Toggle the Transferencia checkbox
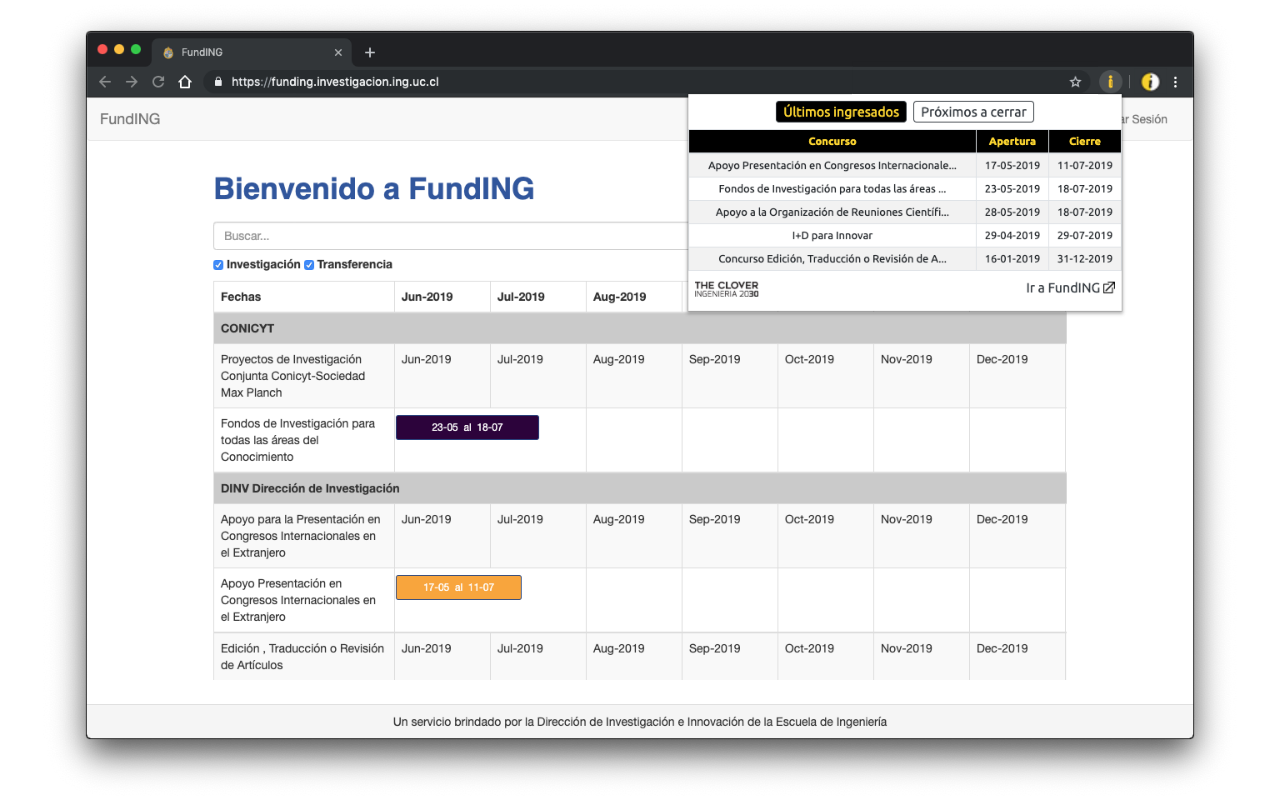The width and height of the screenshot is (1280, 800). pyautogui.click(x=309, y=265)
